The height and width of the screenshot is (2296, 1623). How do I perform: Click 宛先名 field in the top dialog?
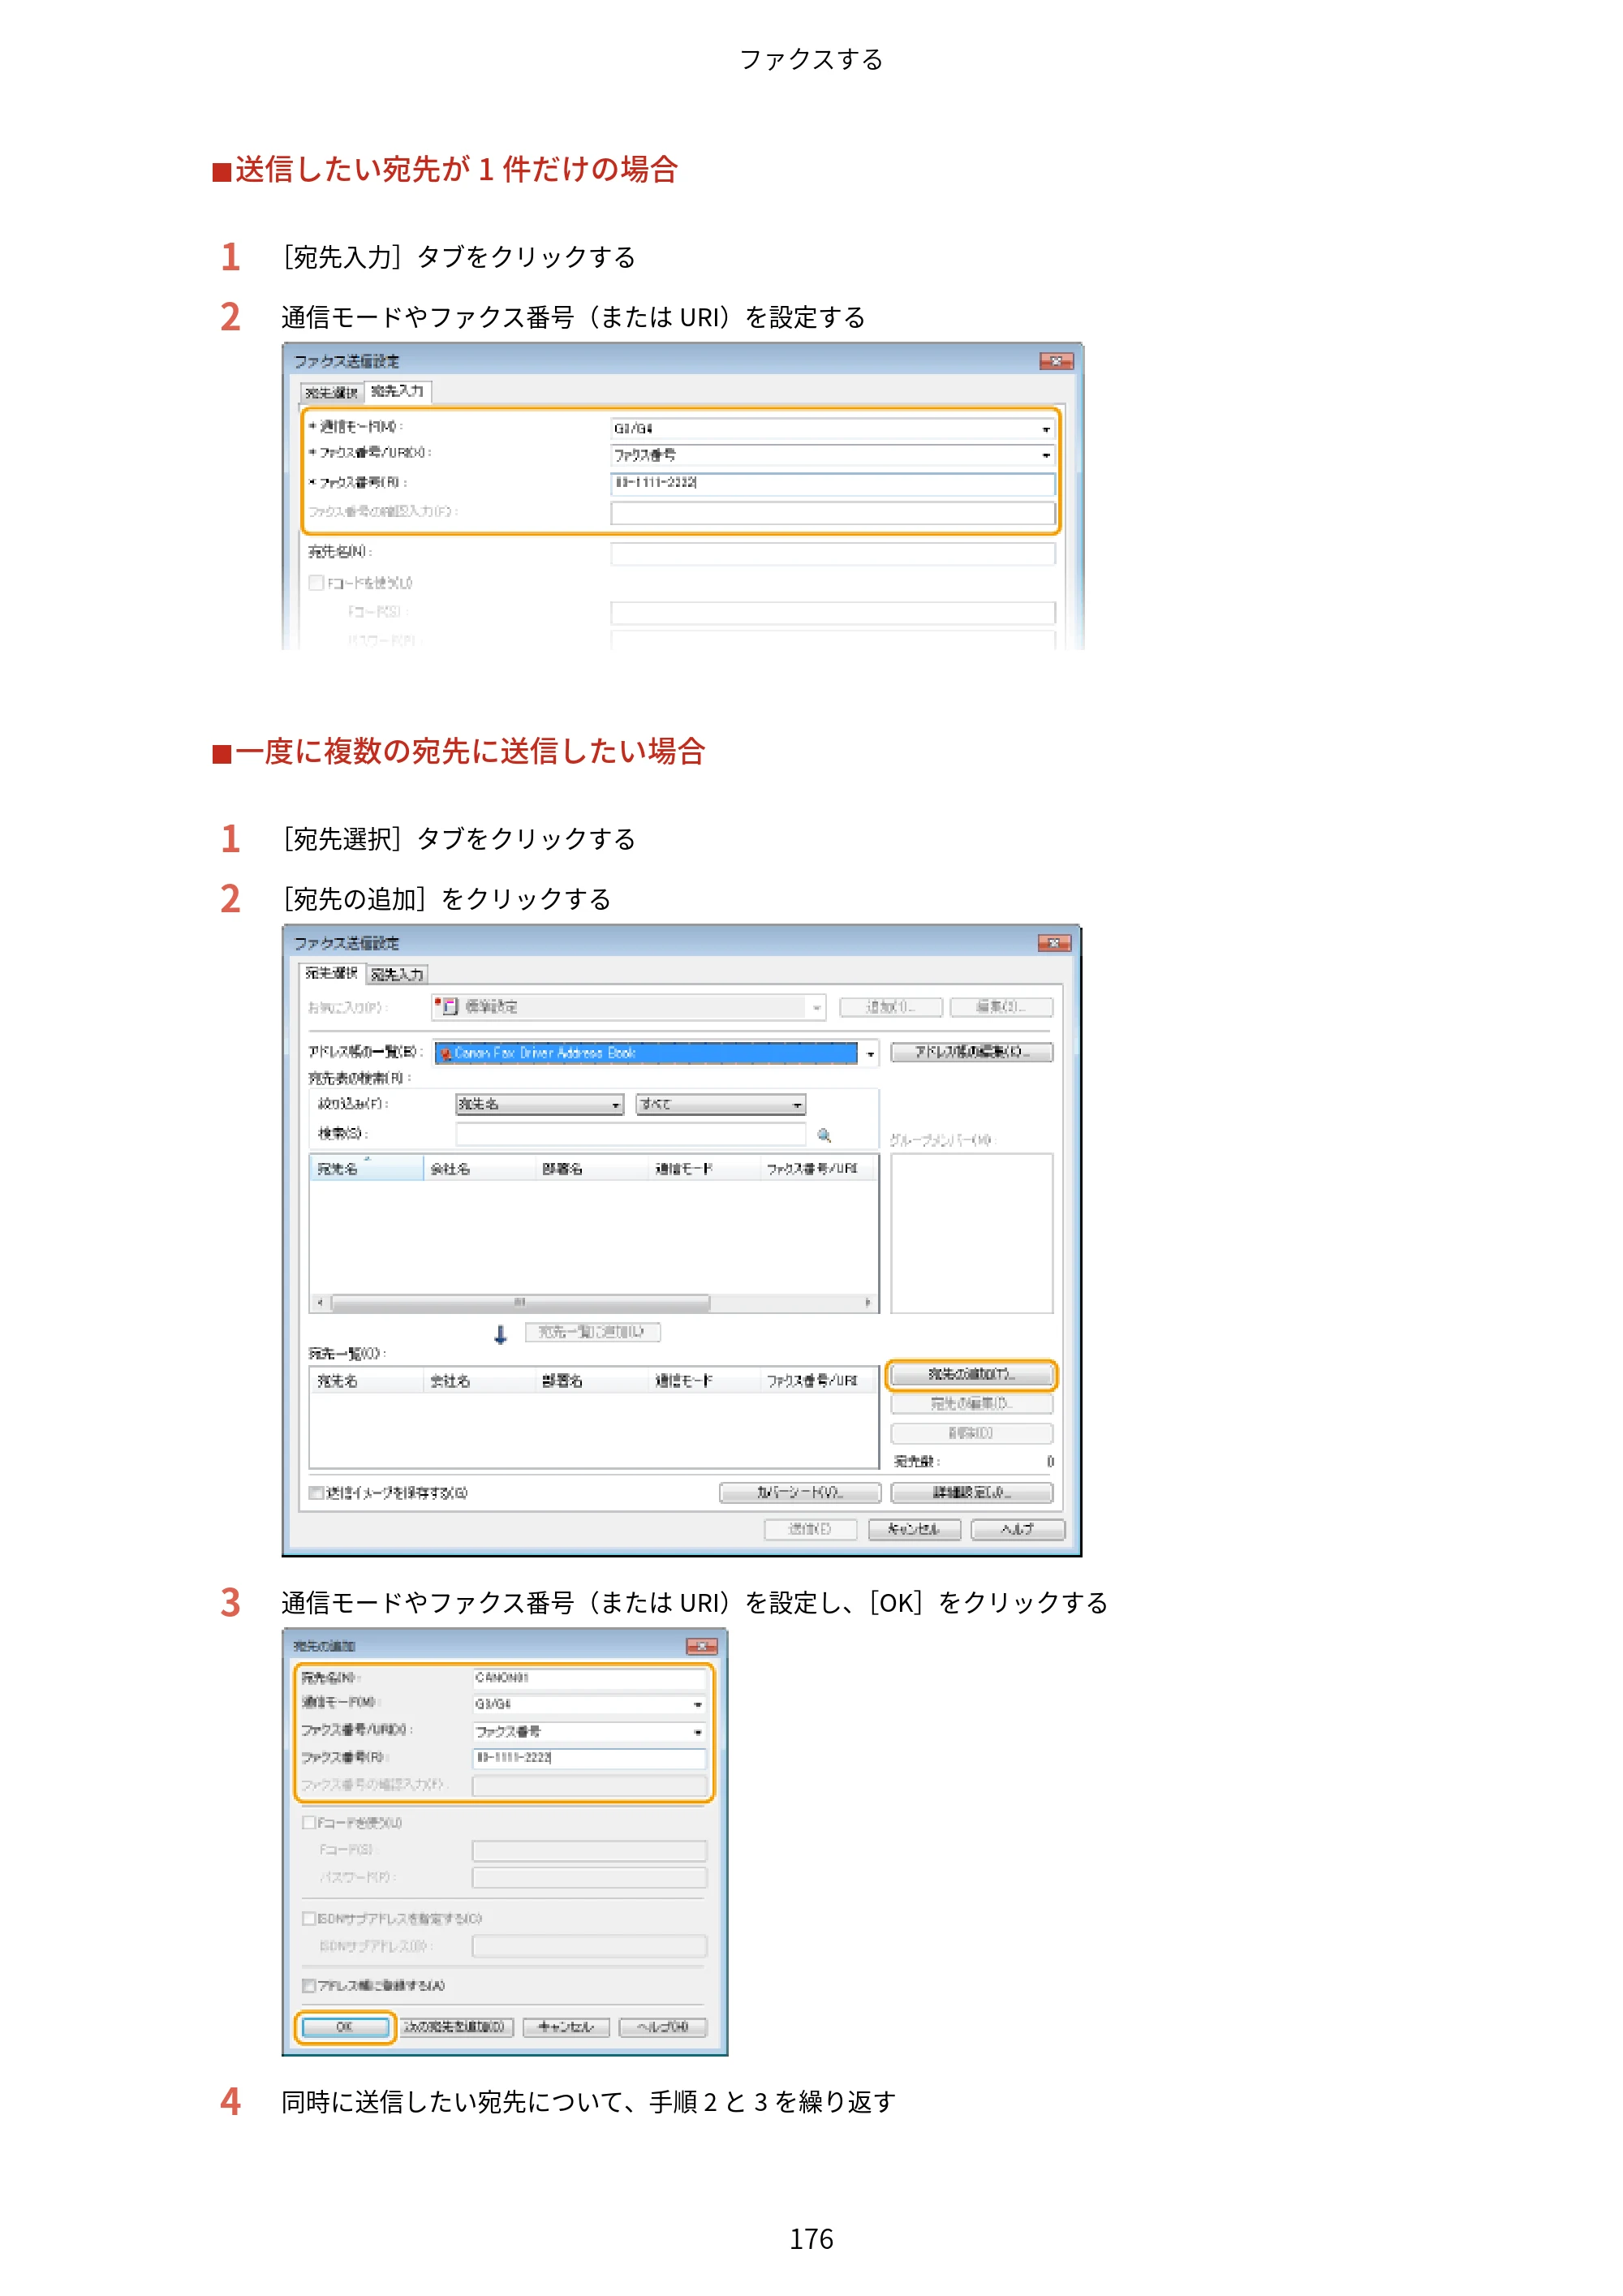coord(833,553)
